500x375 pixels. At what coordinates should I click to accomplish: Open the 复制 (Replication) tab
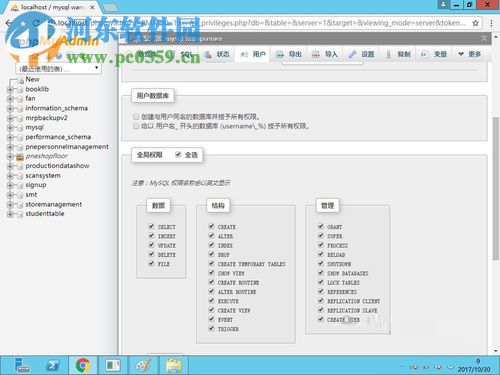(x=398, y=54)
